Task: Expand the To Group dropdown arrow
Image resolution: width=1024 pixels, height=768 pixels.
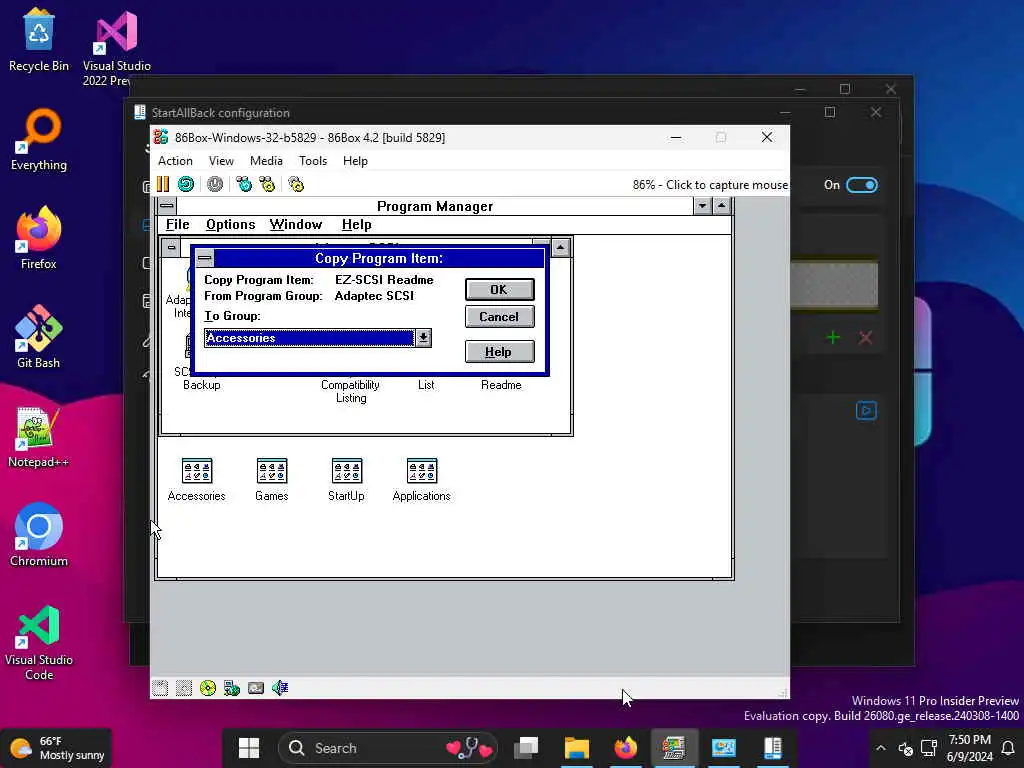Action: [x=423, y=338]
